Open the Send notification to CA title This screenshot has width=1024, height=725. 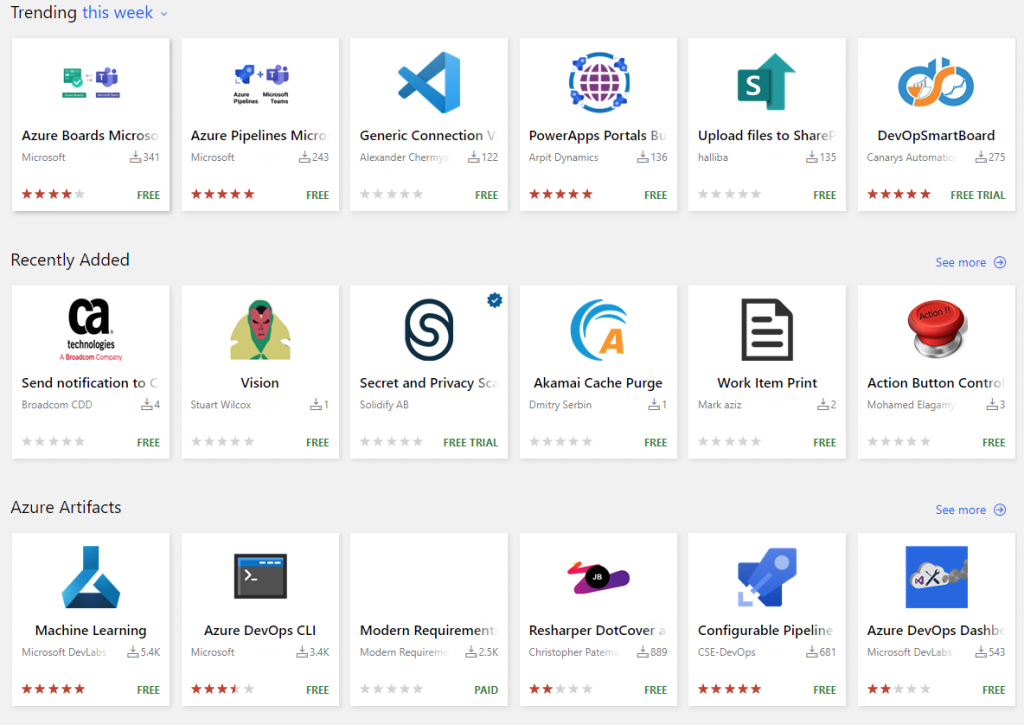point(90,383)
